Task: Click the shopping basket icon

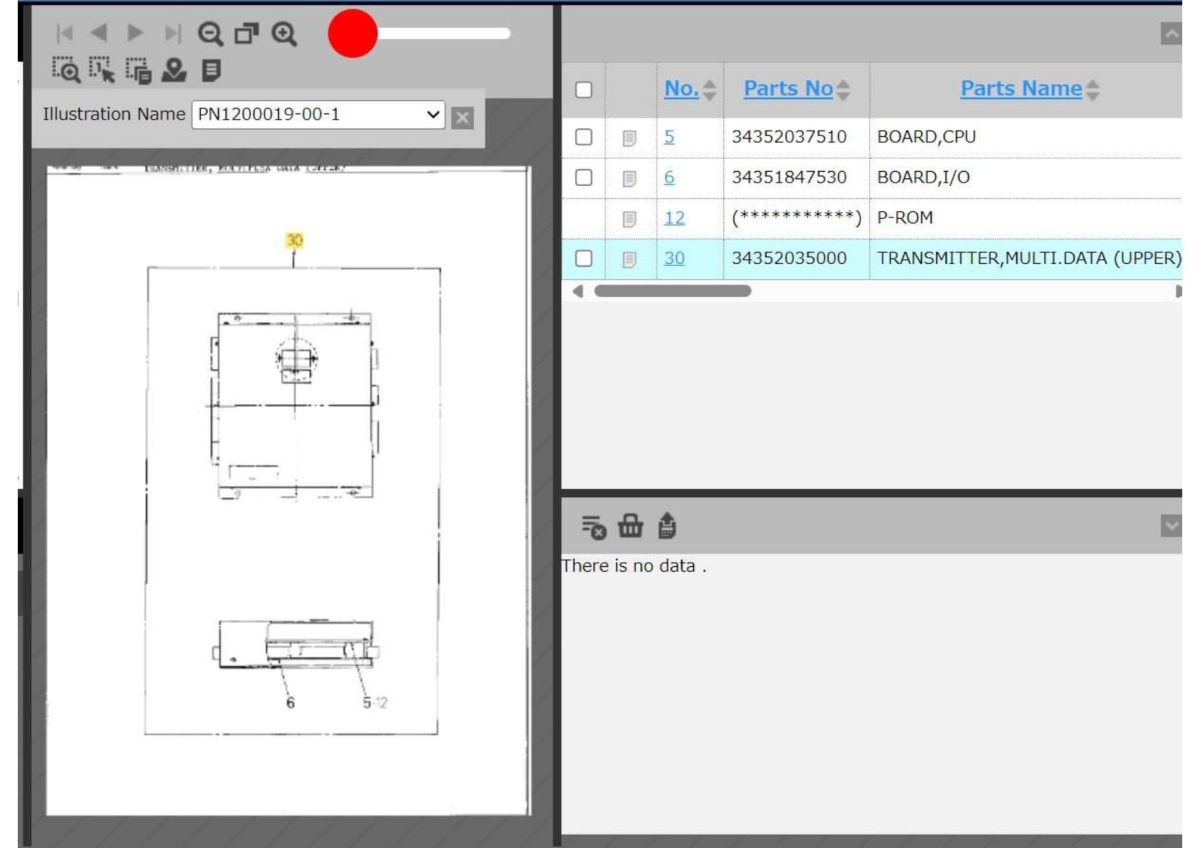Action: pos(630,526)
